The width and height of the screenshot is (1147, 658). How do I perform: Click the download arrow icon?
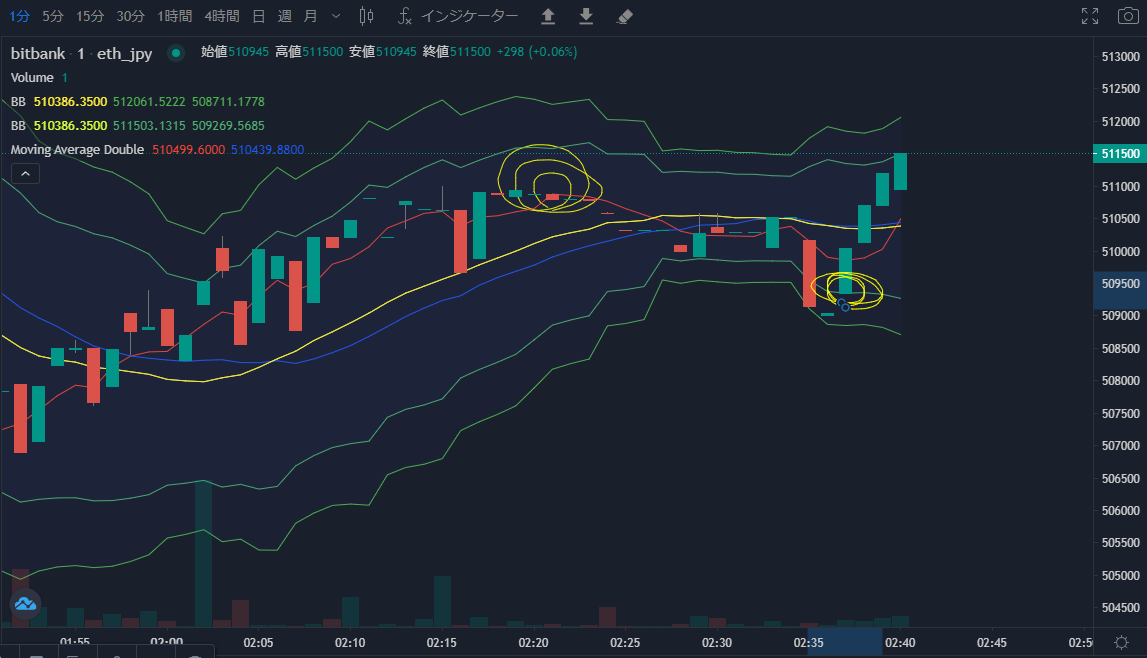click(x=586, y=16)
